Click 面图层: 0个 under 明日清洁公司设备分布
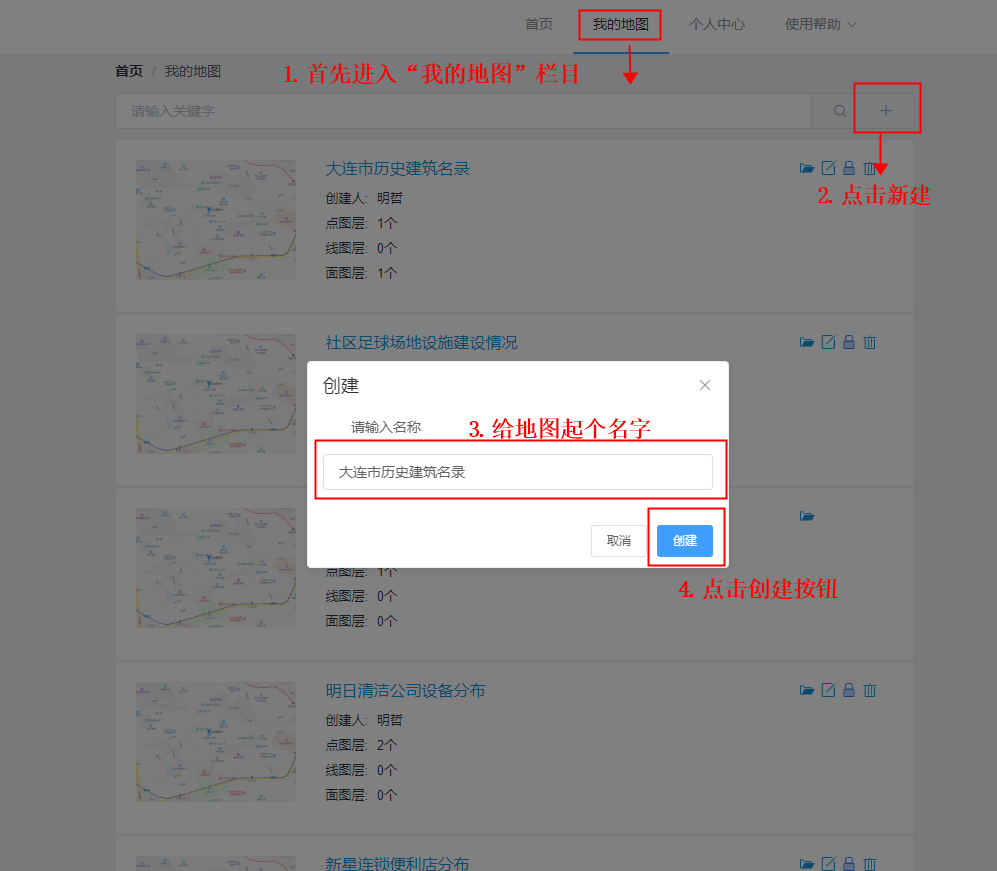This screenshot has height=871, width=997. [361, 795]
